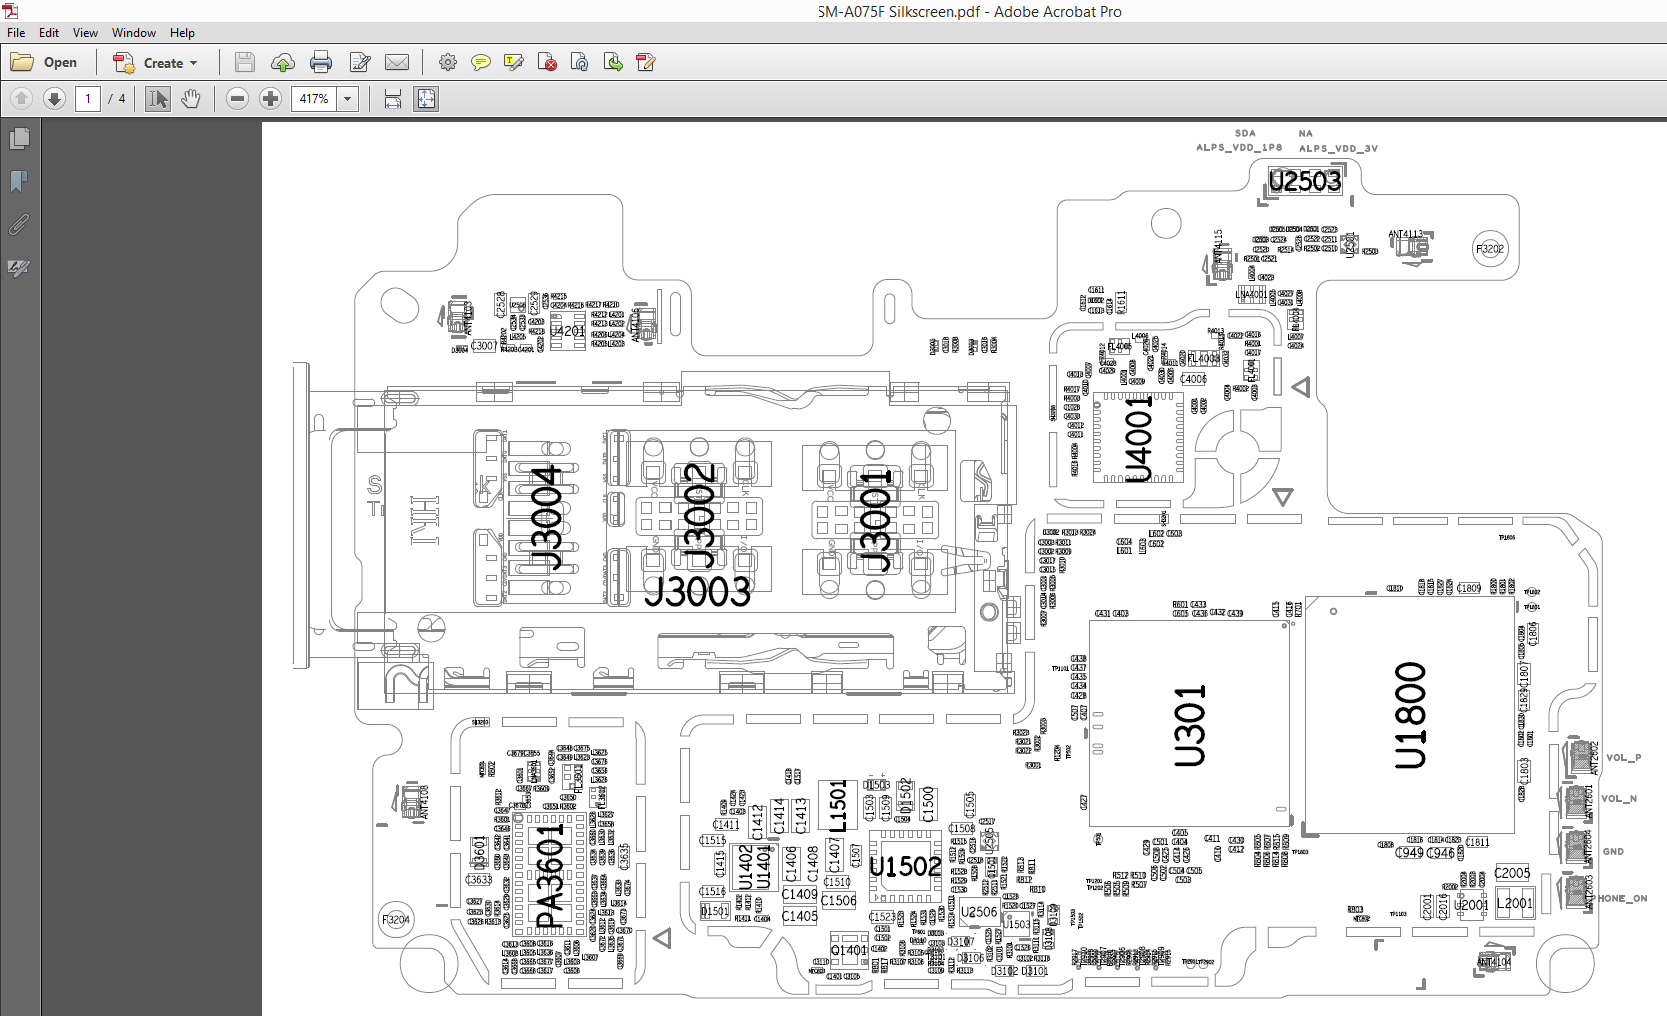Open the Bookmarks panel in the sidebar
The width and height of the screenshot is (1667, 1016).
(x=19, y=181)
